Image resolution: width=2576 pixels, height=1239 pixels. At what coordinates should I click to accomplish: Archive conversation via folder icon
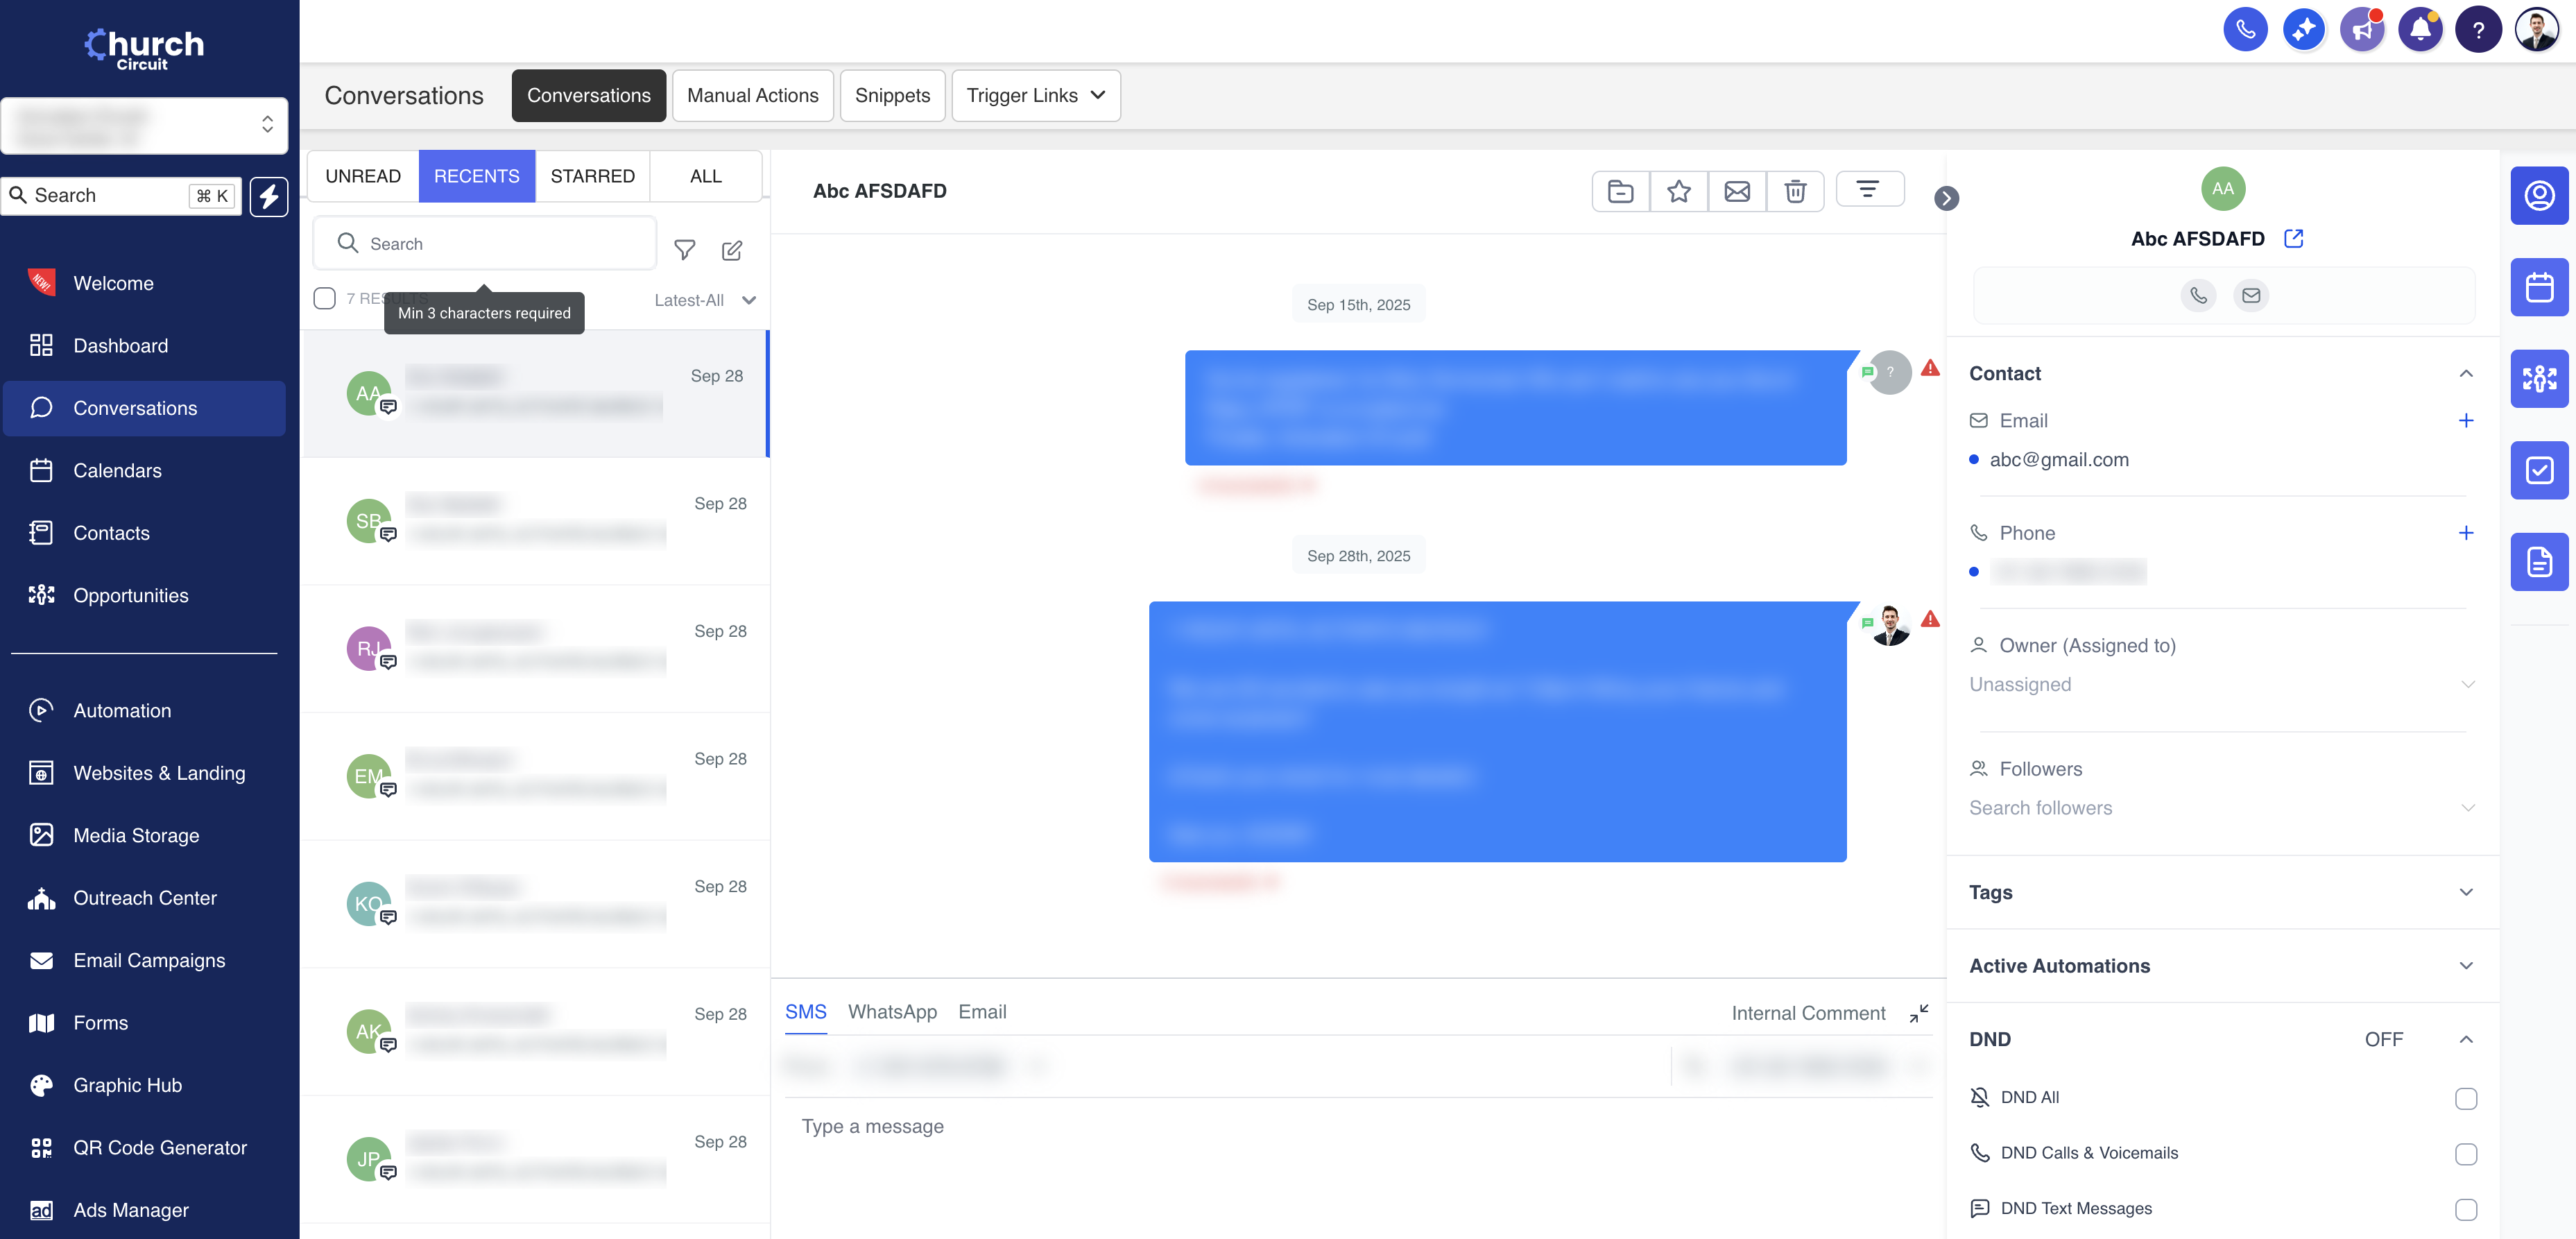click(x=1620, y=191)
